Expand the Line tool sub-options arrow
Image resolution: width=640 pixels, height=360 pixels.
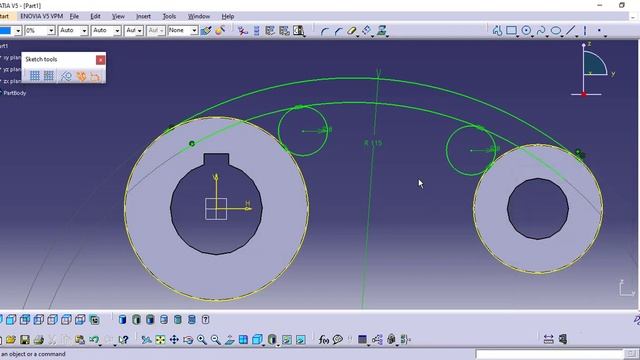[x=576, y=36]
